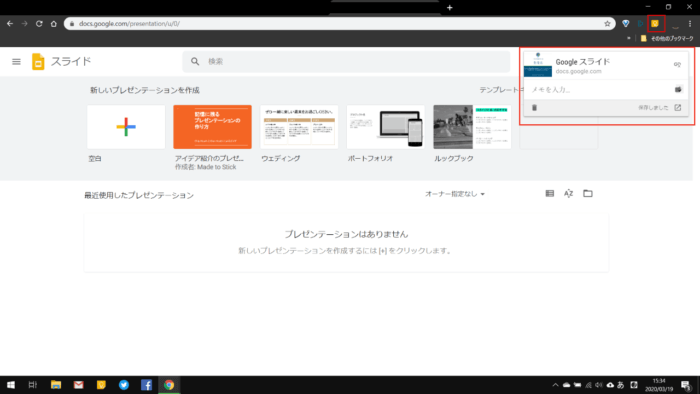Click the Bing extension icon

(x=640, y=24)
